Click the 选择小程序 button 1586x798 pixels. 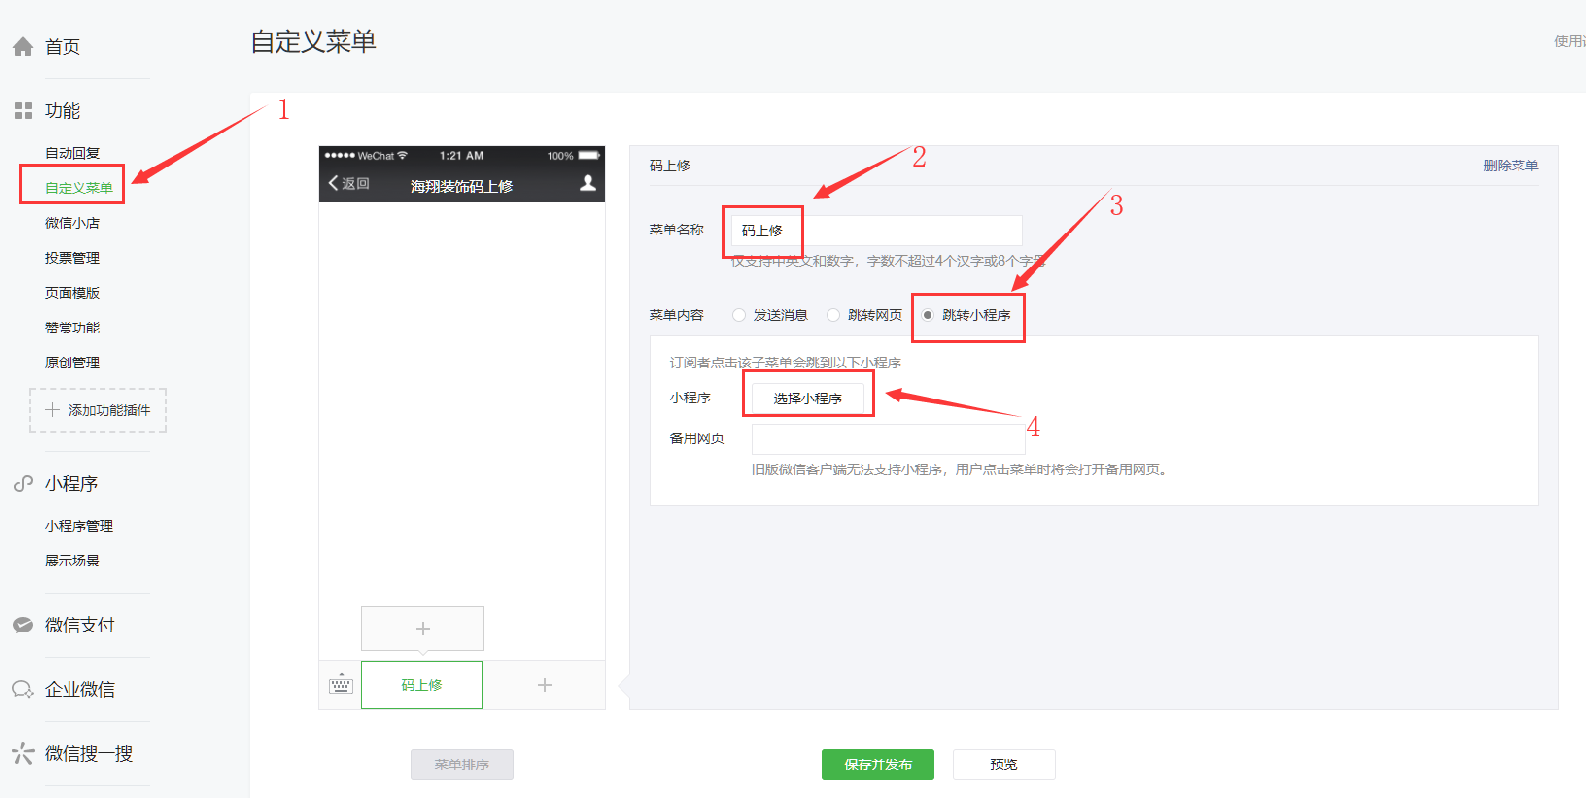[x=807, y=398]
